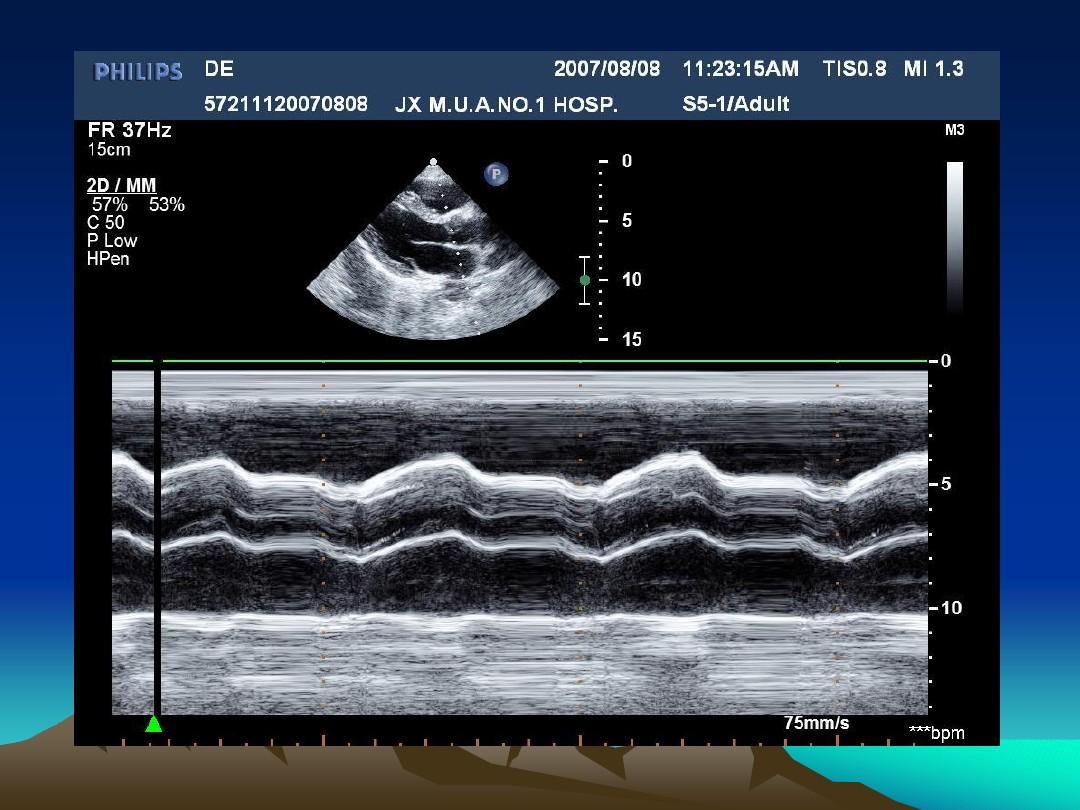Screen dimensions: 1080x810
Task: Click the 'DE' patient name field
Action: pyautogui.click(x=219, y=69)
